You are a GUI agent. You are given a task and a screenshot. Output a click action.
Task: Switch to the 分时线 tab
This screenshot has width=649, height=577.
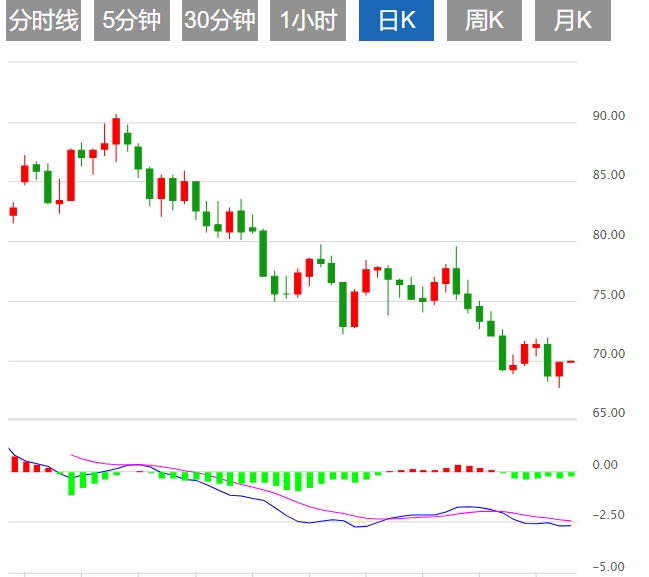click(43, 21)
